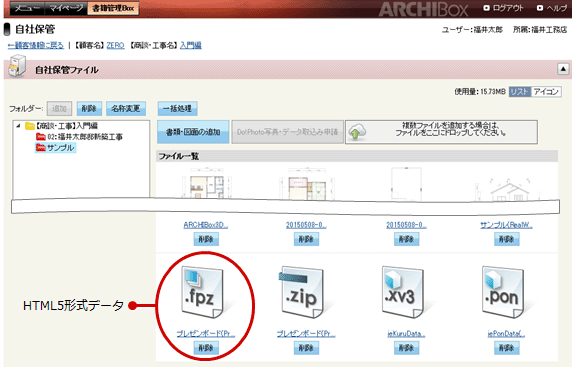Click the first floor plan thumbnail

click(x=206, y=183)
